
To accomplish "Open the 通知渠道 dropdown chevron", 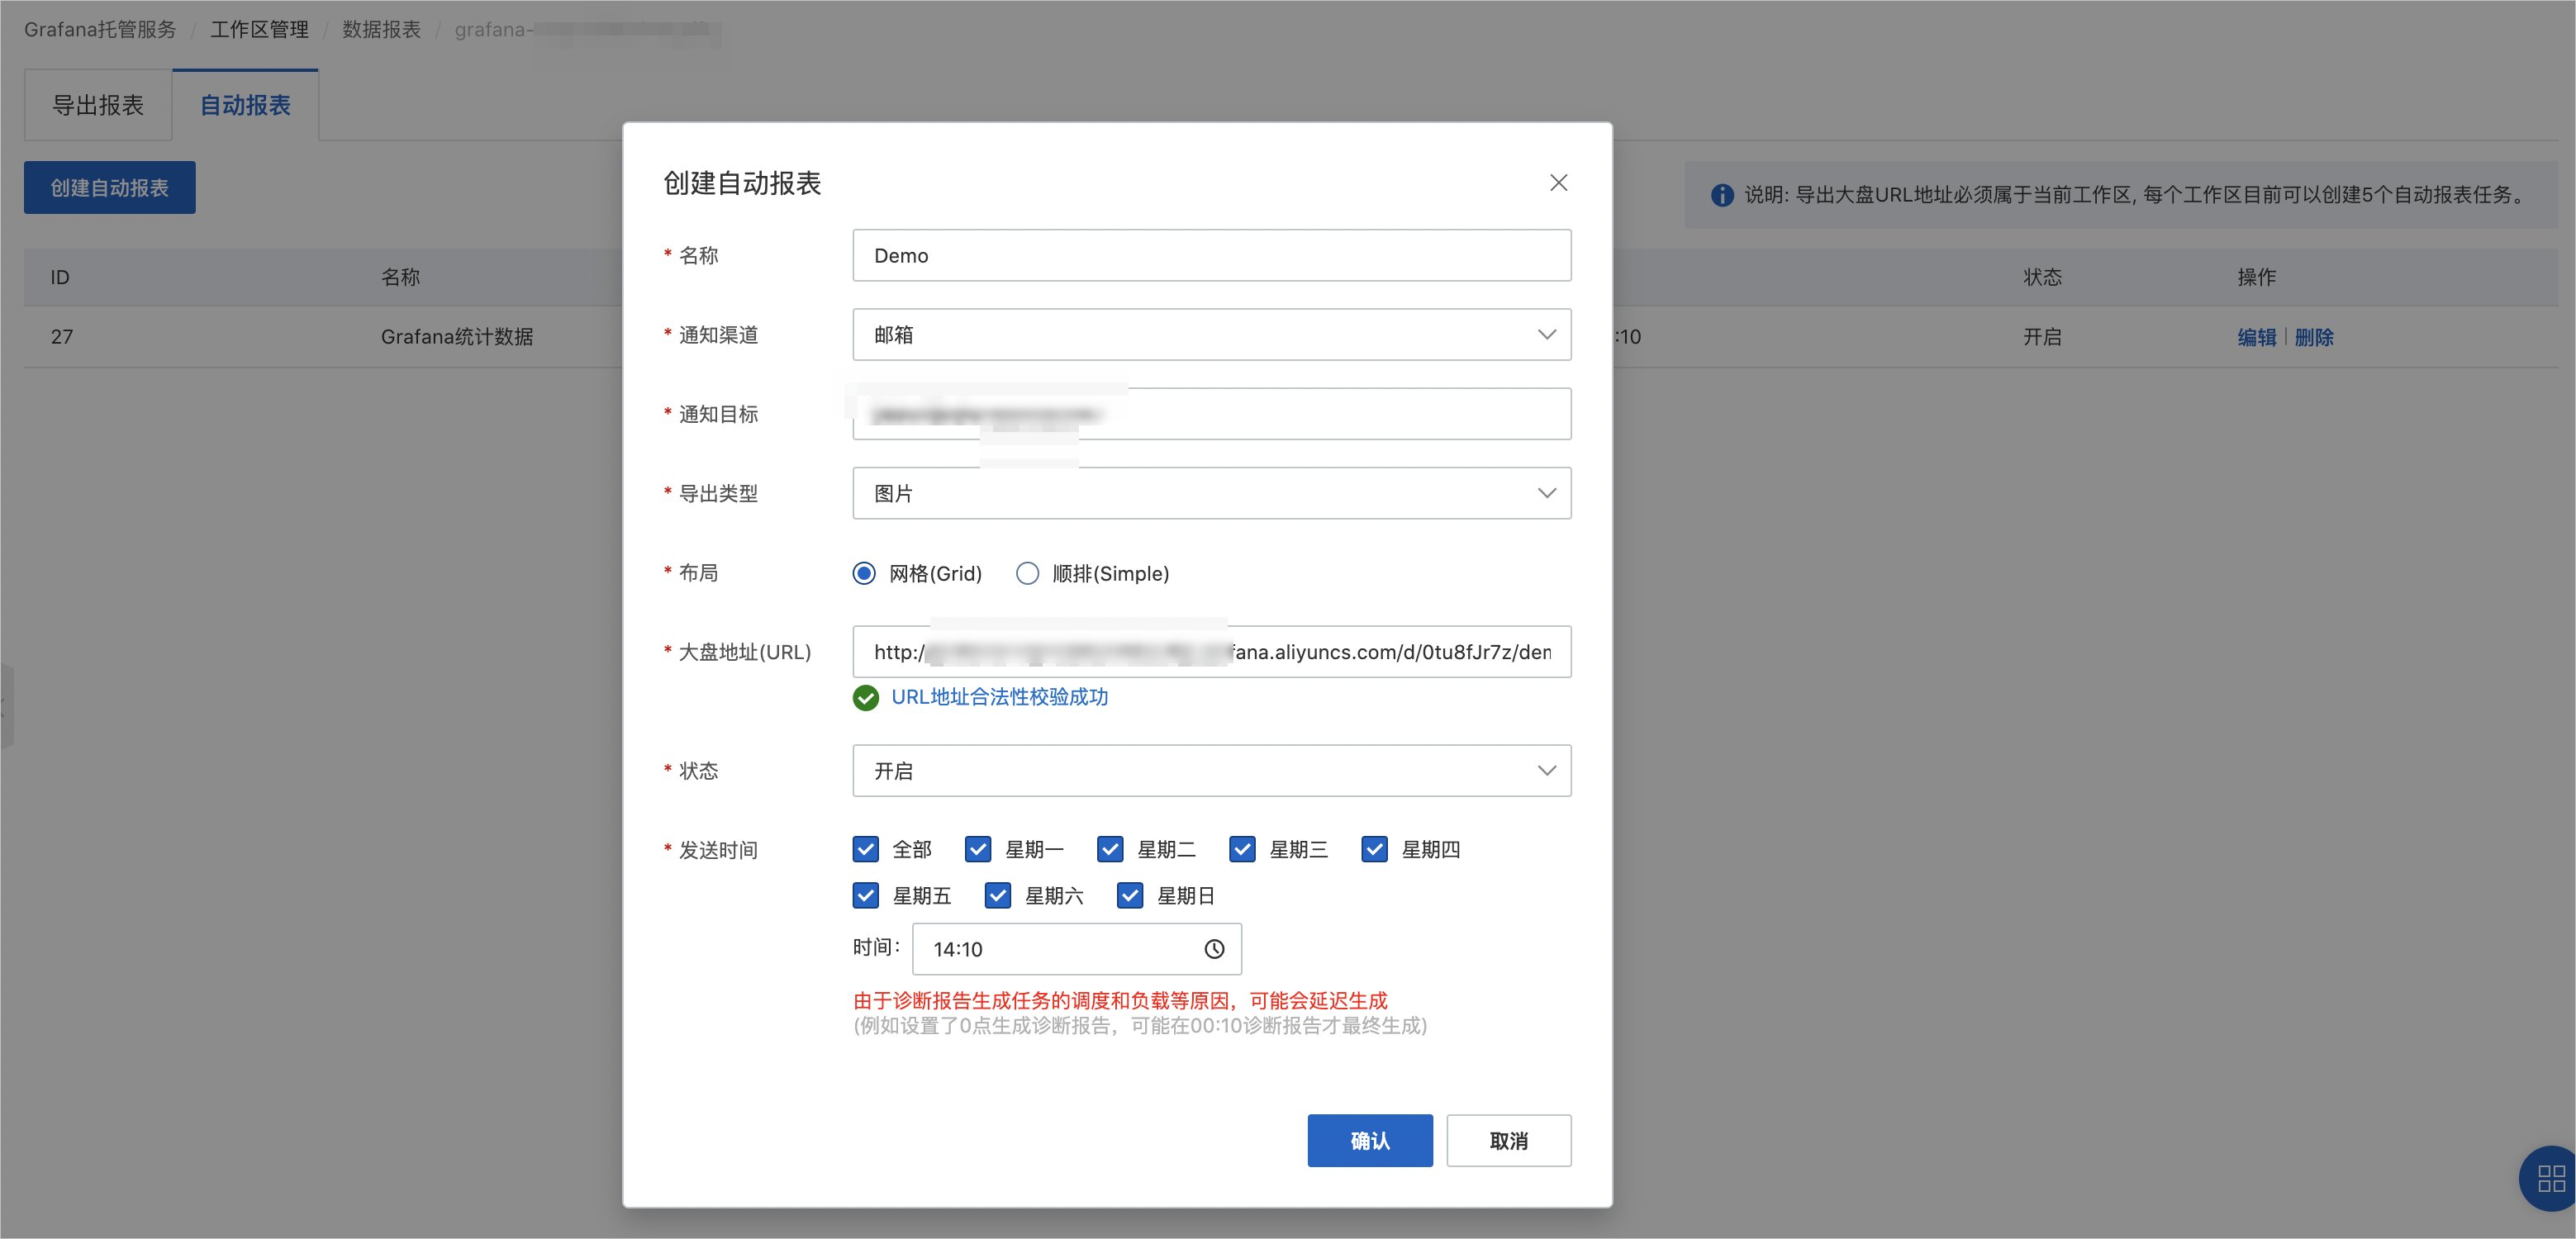I will click(1547, 334).
